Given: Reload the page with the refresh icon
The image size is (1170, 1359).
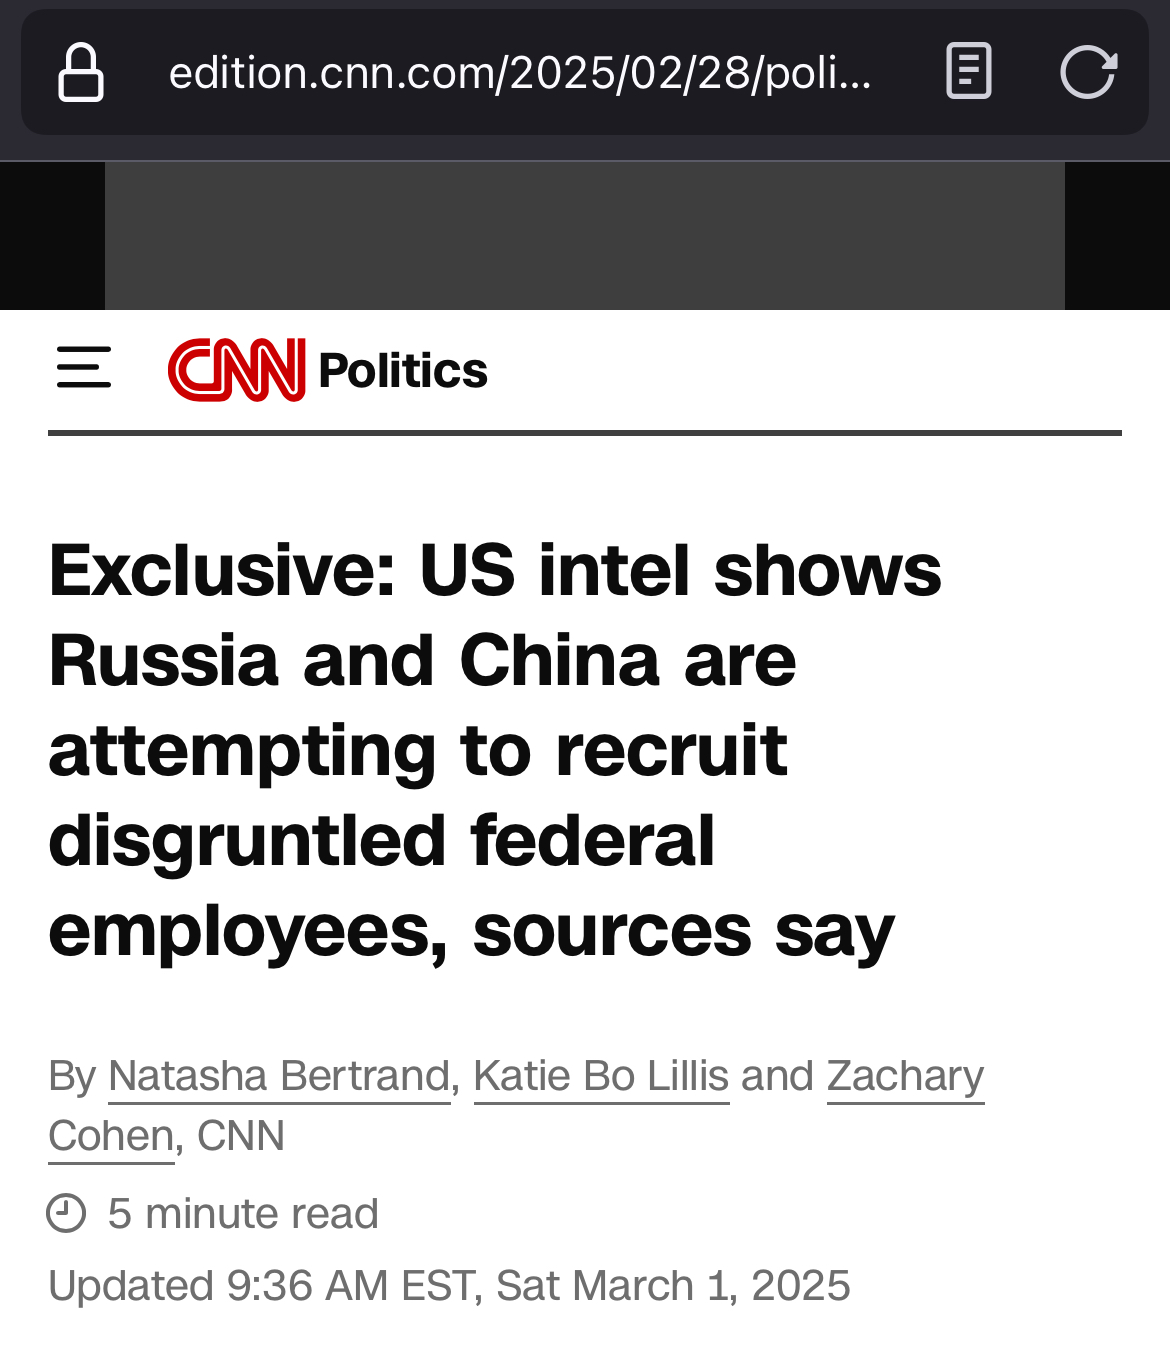Looking at the screenshot, I should pyautogui.click(x=1087, y=72).
